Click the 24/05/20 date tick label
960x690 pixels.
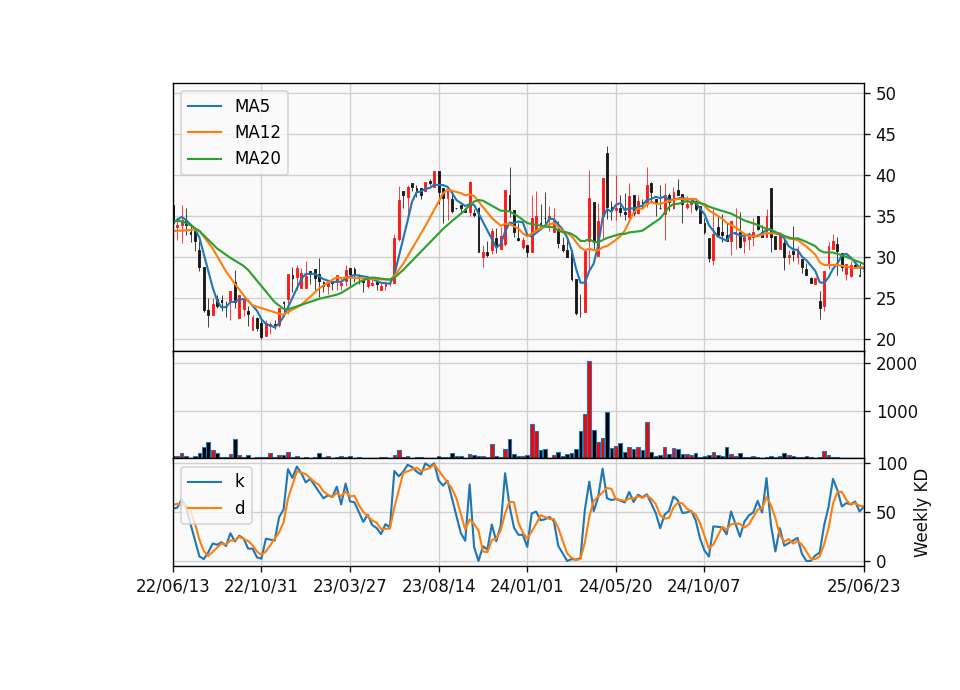point(615,586)
